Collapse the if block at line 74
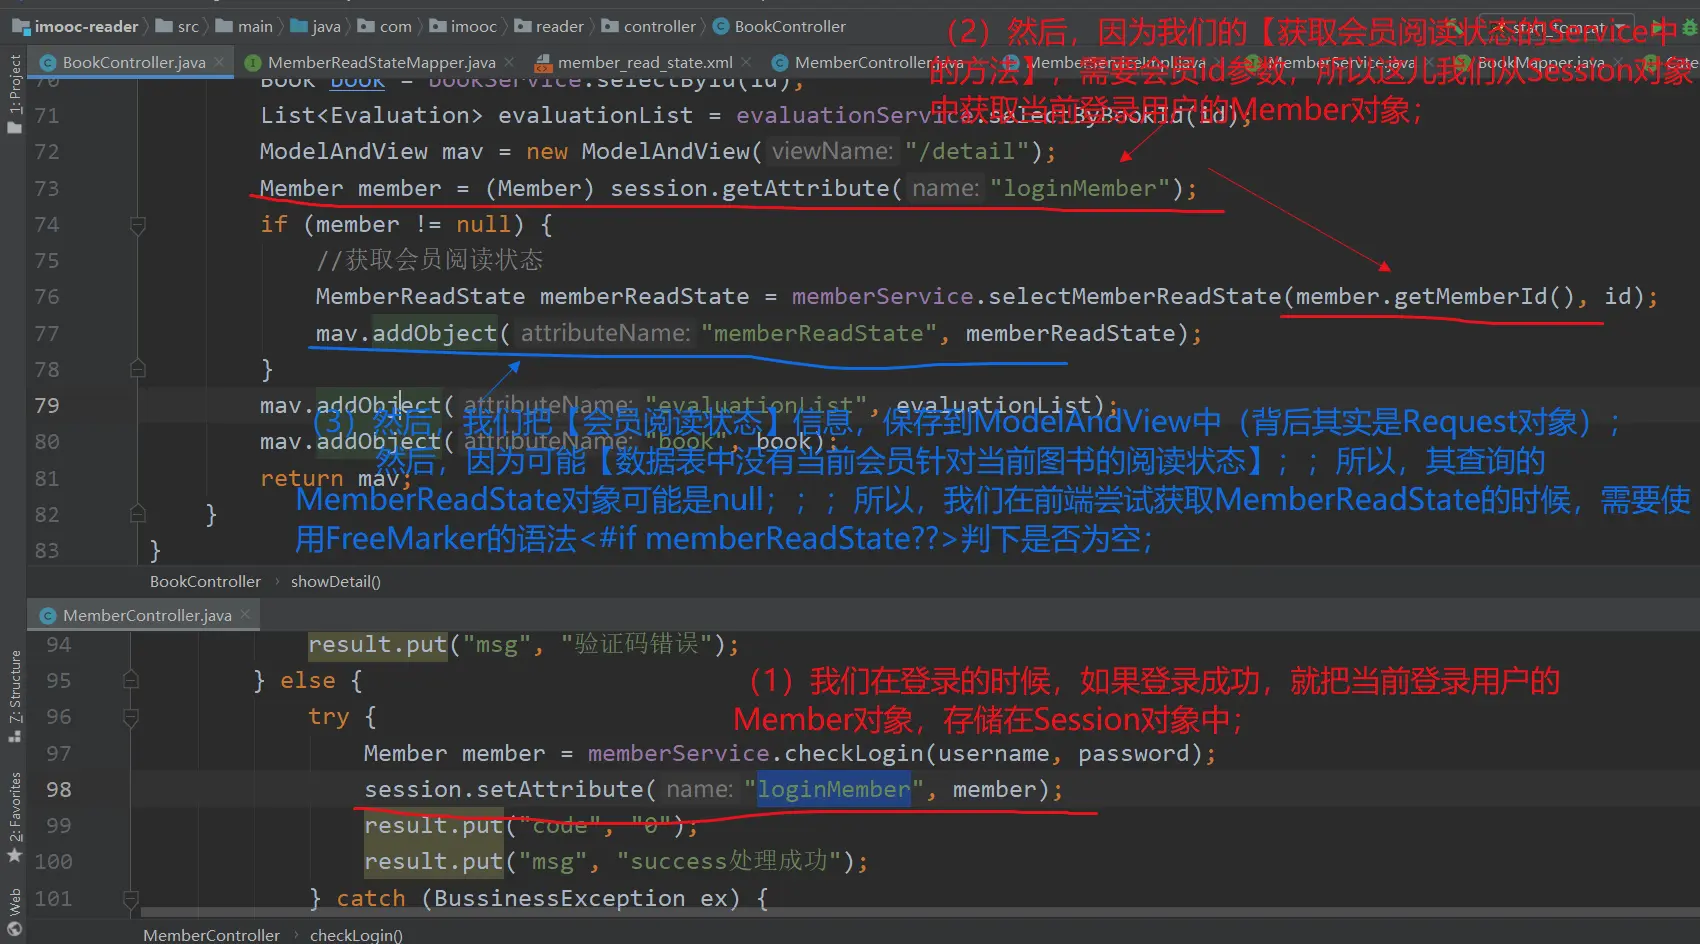The image size is (1700, 944). coord(138,225)
